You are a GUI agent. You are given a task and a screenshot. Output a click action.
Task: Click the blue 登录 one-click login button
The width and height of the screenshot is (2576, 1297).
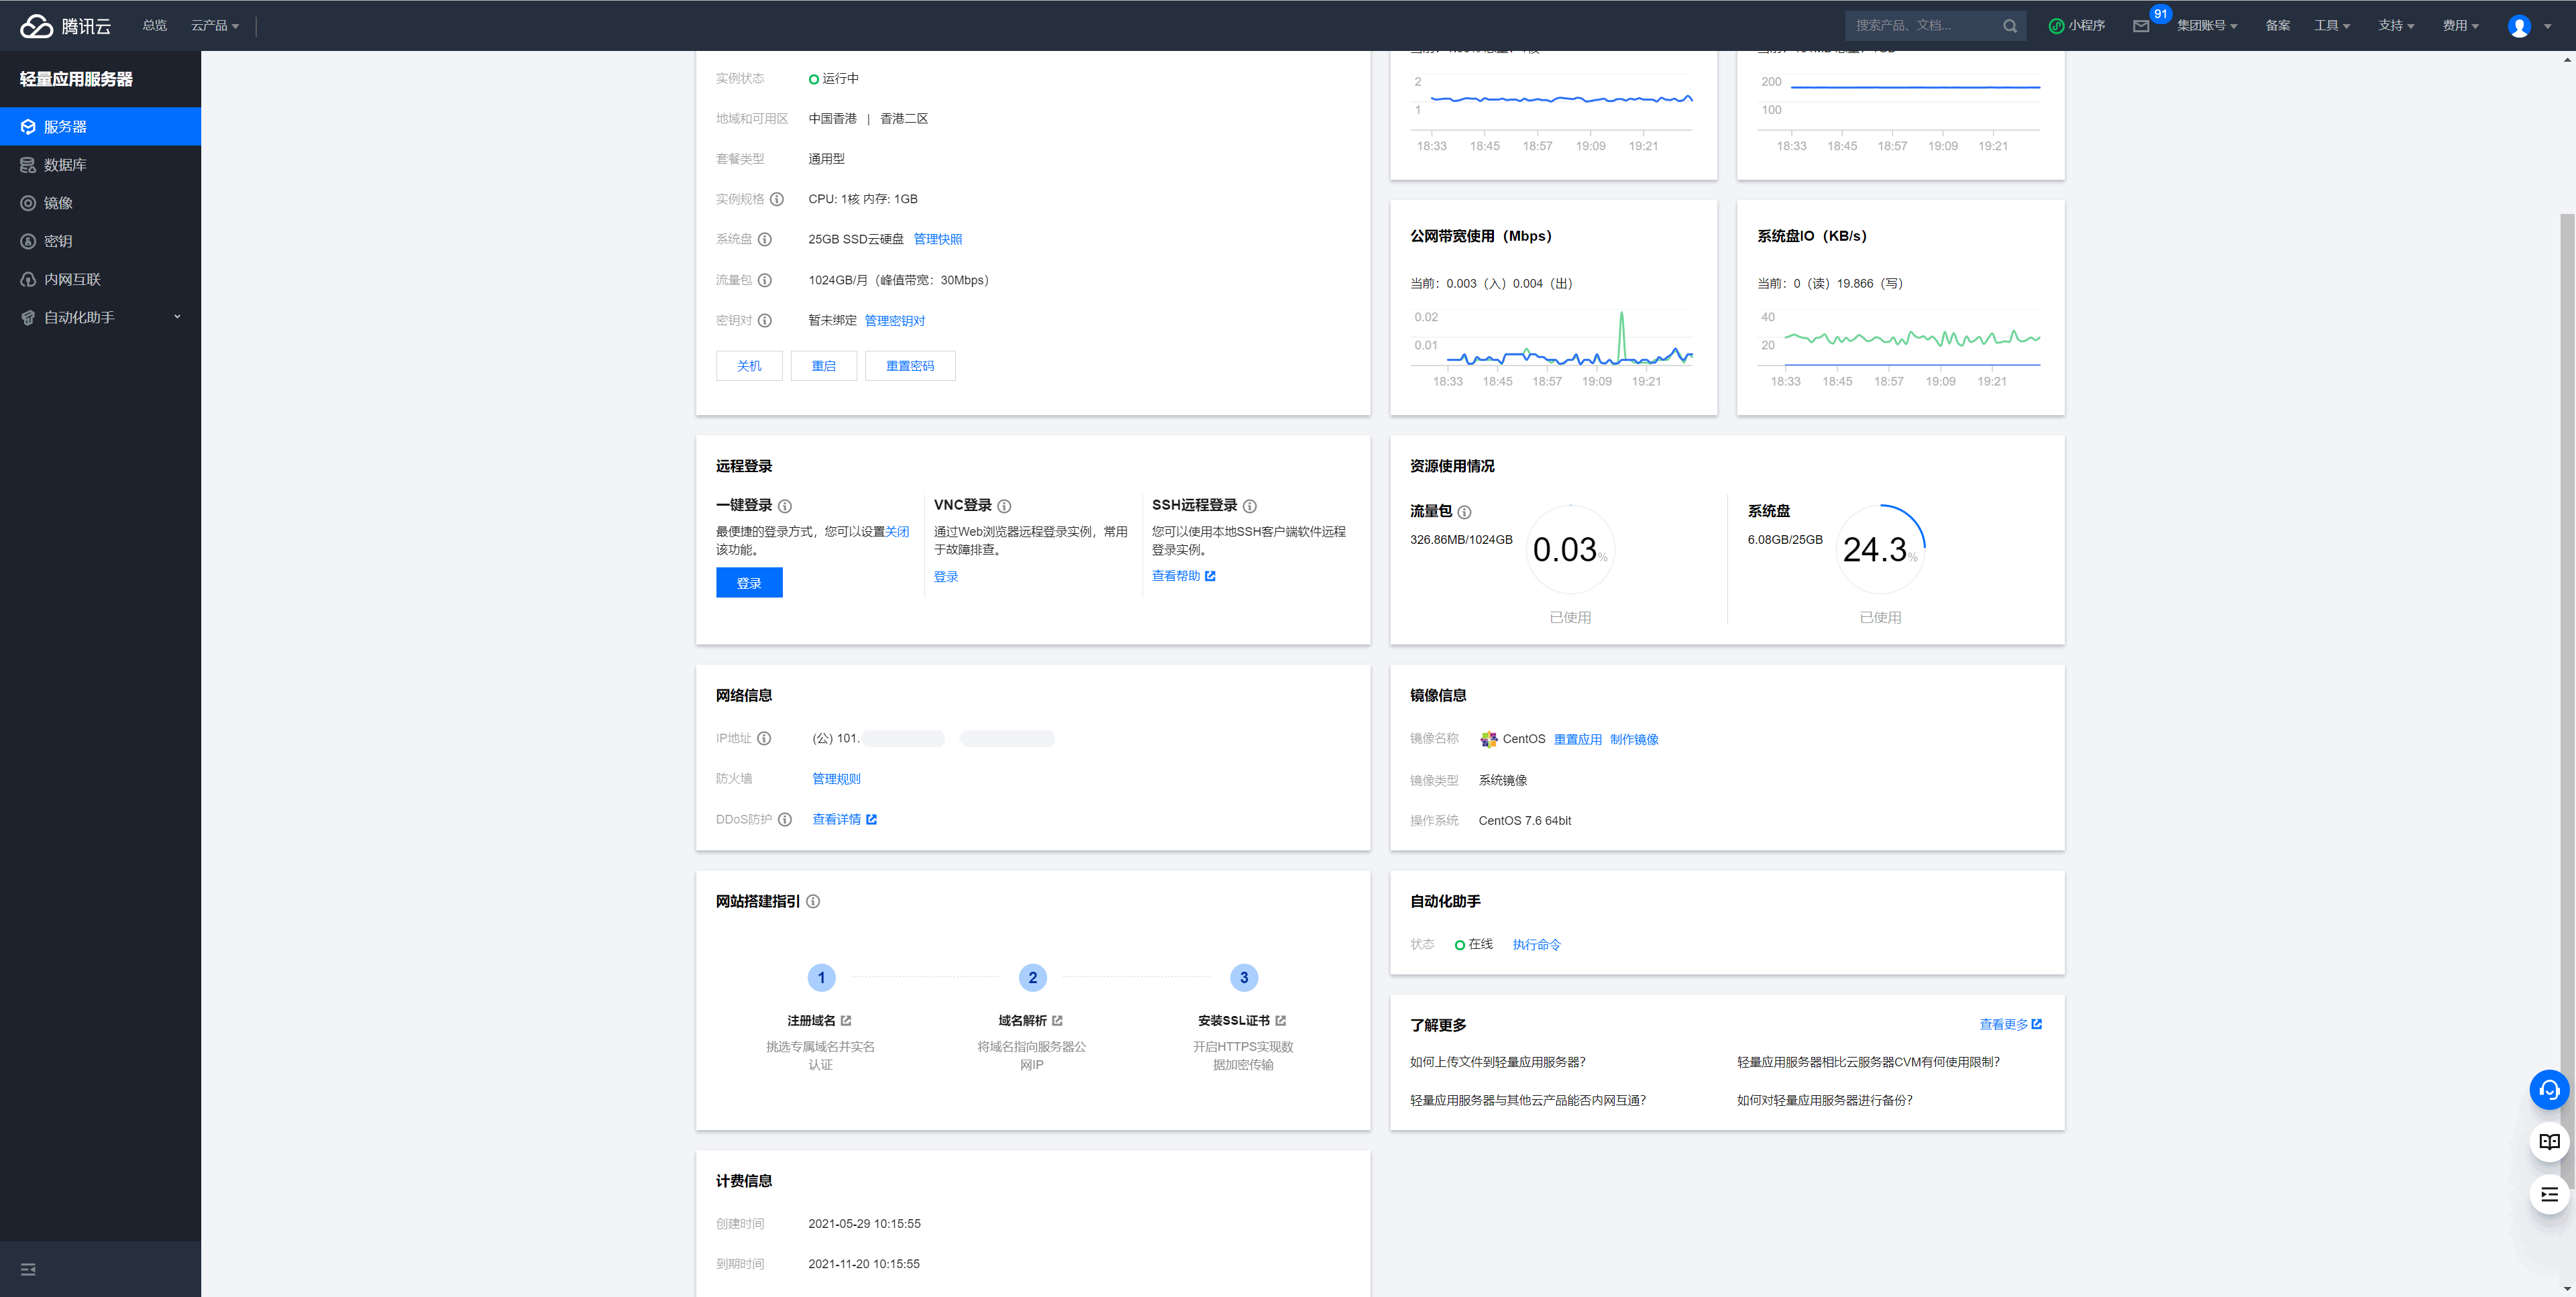(x=749, y=583)
